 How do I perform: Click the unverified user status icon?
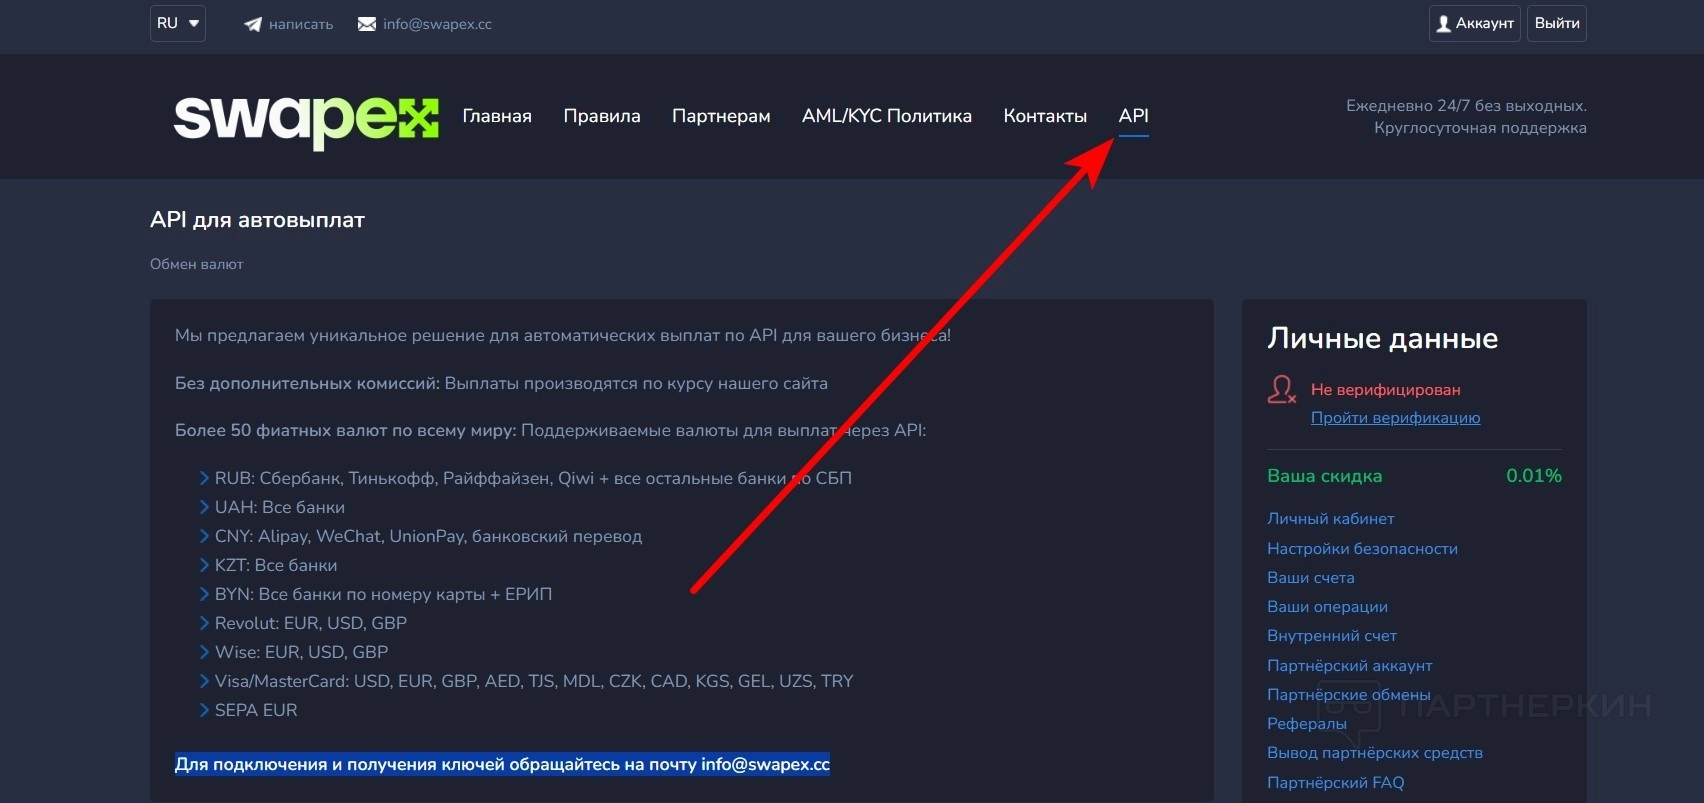coord(1282,389)
